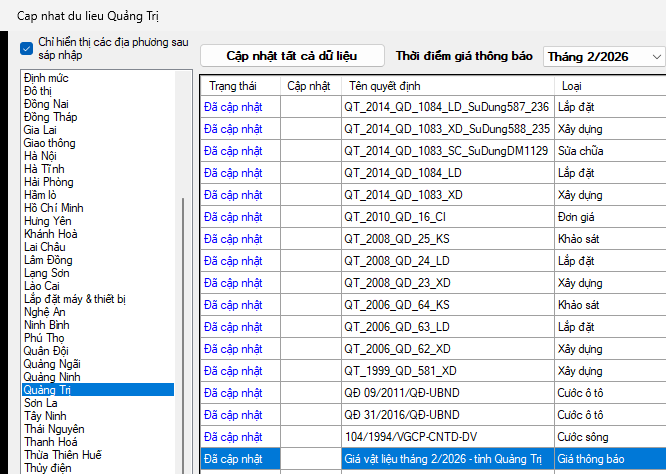Screen dimensions: 666x474
Task: Click the 'Cập nhật' column header
Action: pyautogui.click(x=308, y=86)
